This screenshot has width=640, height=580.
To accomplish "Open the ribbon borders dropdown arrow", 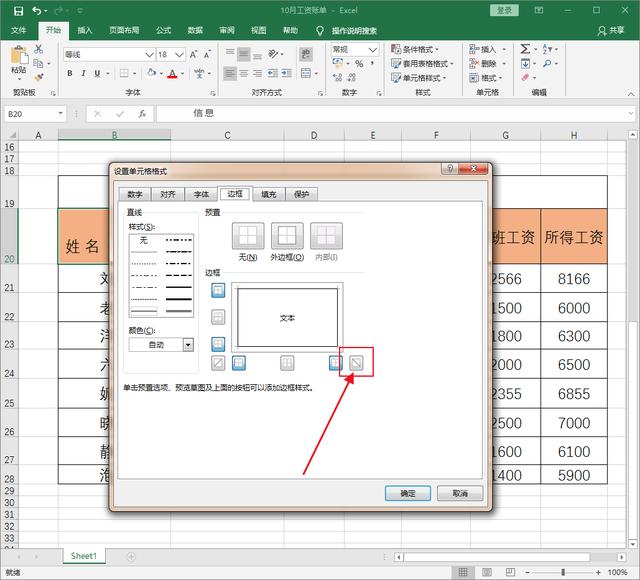I will [134, 74].
